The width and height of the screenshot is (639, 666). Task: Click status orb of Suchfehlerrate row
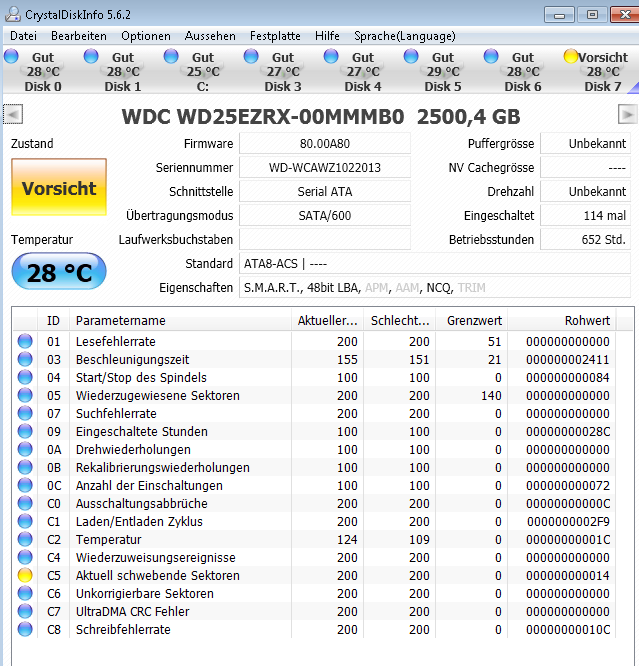click(25, 413)
